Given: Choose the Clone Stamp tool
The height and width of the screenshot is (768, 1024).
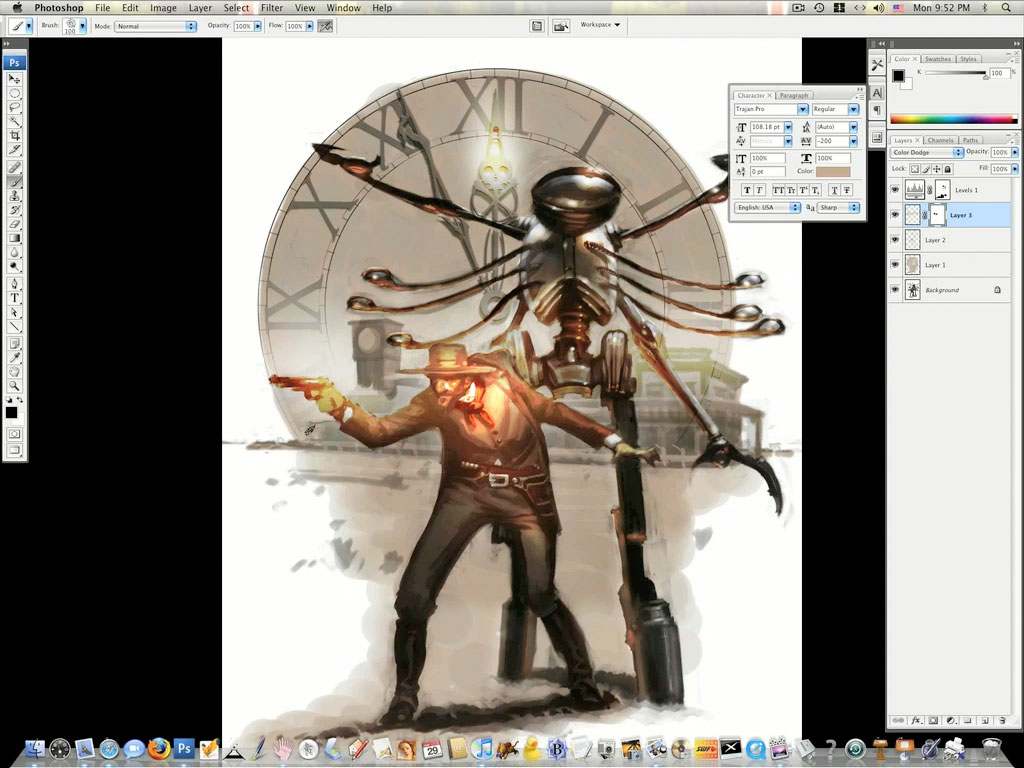Looking at the screenshot, I should pos(15,195).
